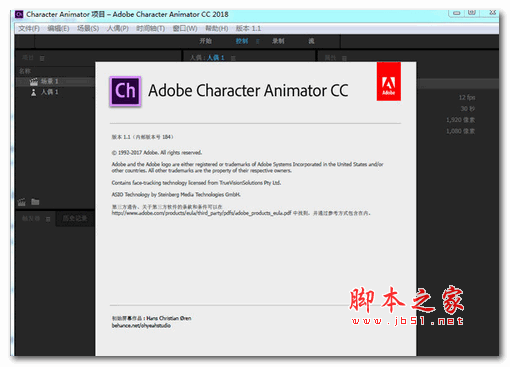510x367 pixels.
Task: Open the 项目 panel menu icon
Action: coord(42,58)
